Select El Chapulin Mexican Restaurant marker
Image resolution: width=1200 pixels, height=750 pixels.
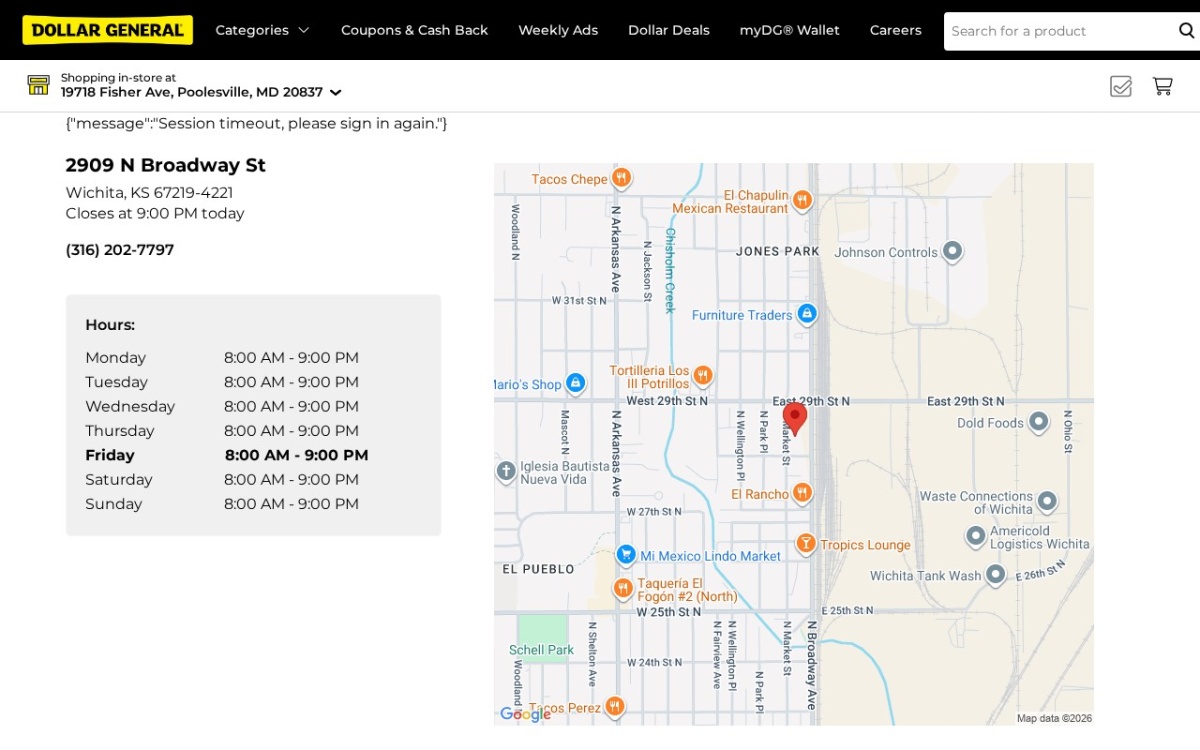point(802,201)
